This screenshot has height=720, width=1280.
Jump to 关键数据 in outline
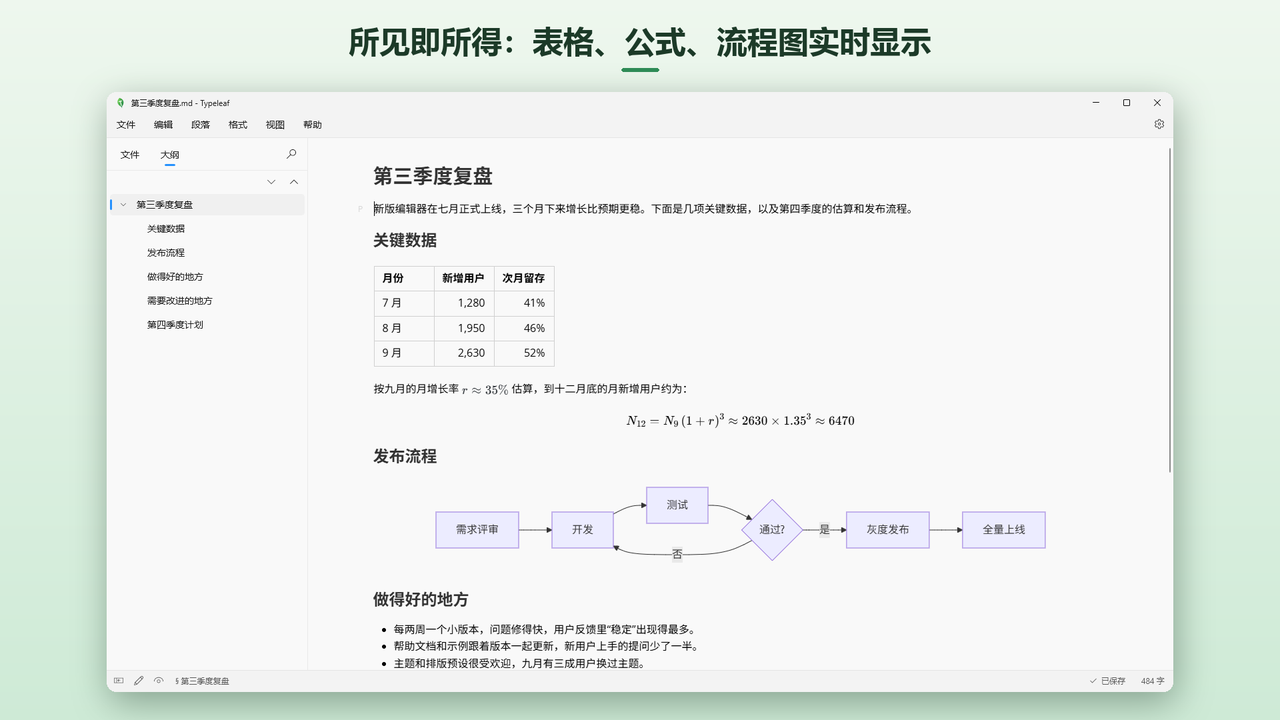(x=166, y=229)
